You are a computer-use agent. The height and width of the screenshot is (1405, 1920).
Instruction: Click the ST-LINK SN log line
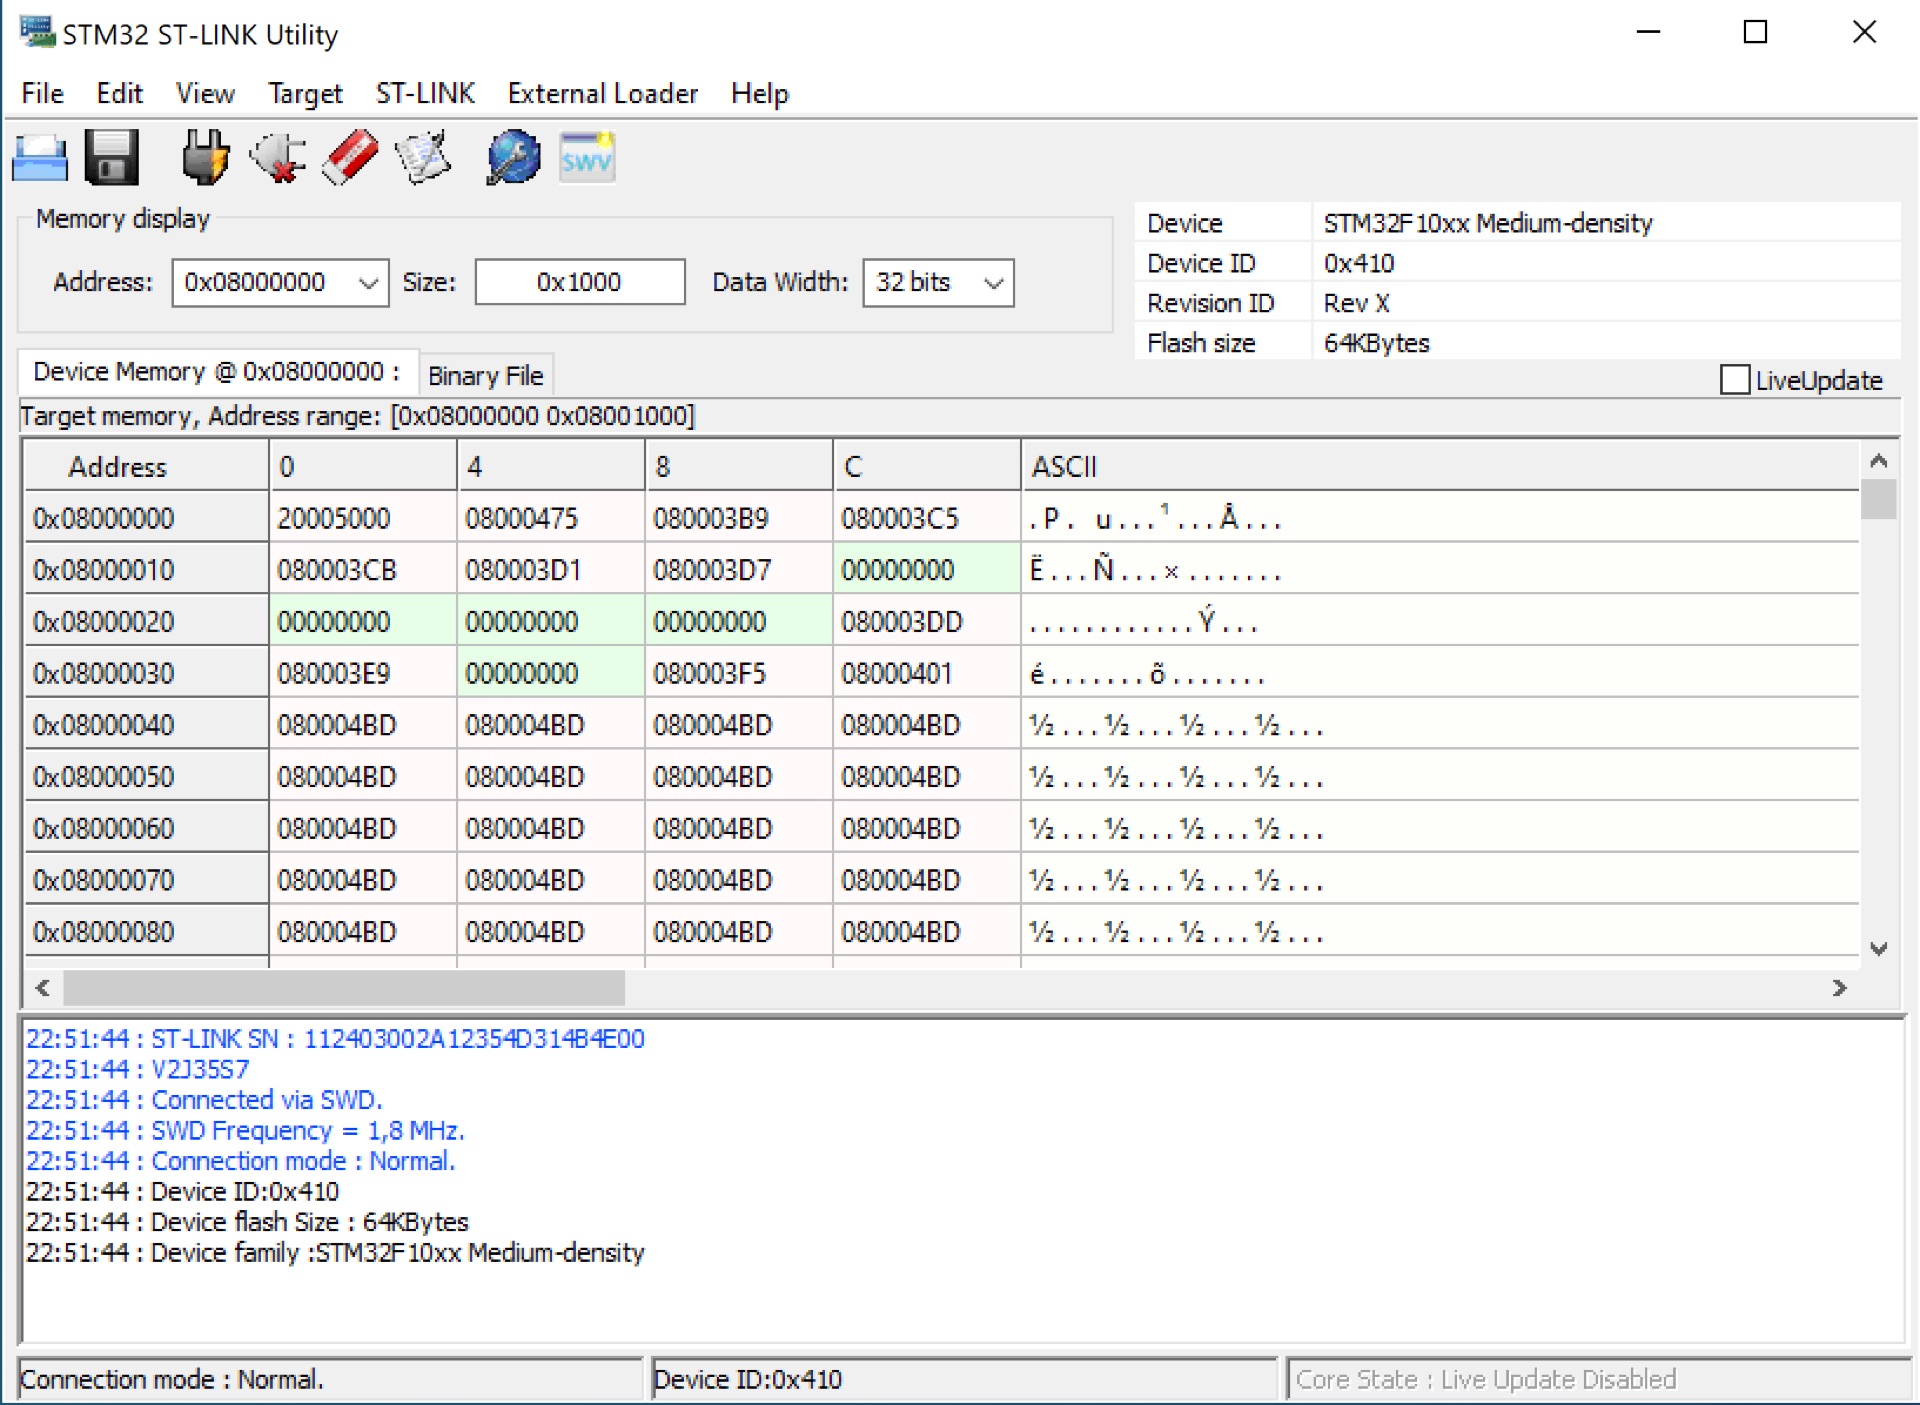point(335,1039)
